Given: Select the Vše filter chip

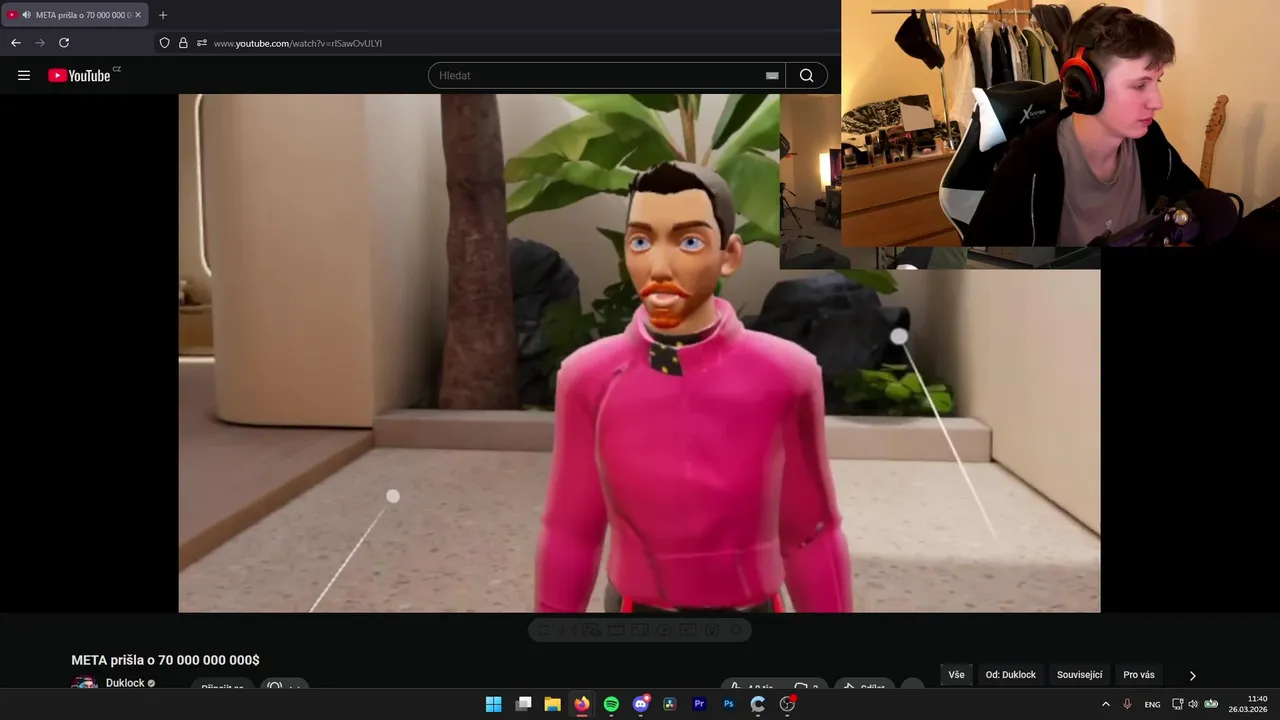Looking at the screenshot, I should [x=956, y=675].
